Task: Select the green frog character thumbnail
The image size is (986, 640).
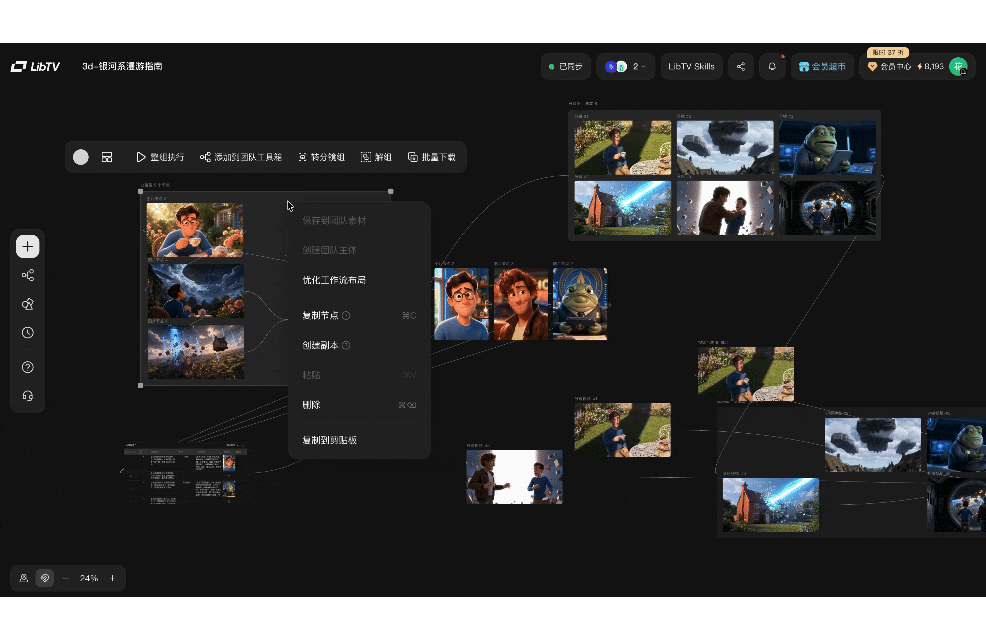Action: point(580,304)
